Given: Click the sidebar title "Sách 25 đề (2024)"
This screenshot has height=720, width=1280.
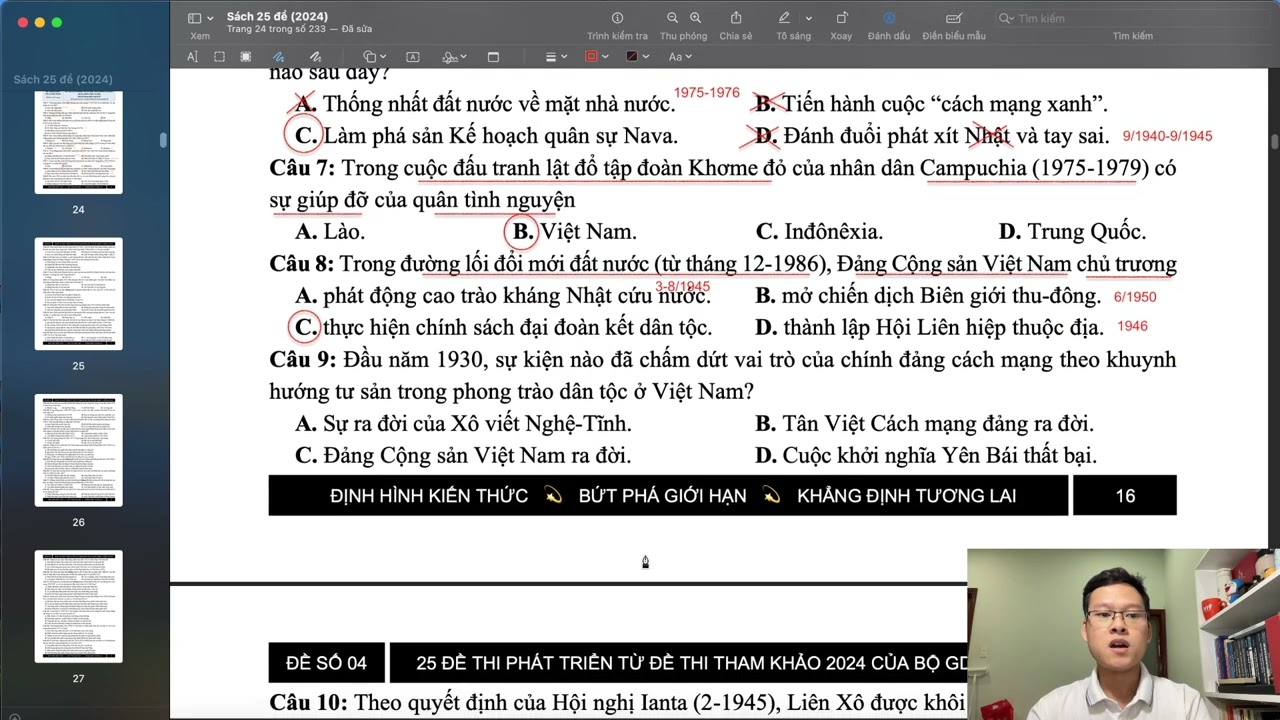Looking at the screenshot, I should pos(63,79).
